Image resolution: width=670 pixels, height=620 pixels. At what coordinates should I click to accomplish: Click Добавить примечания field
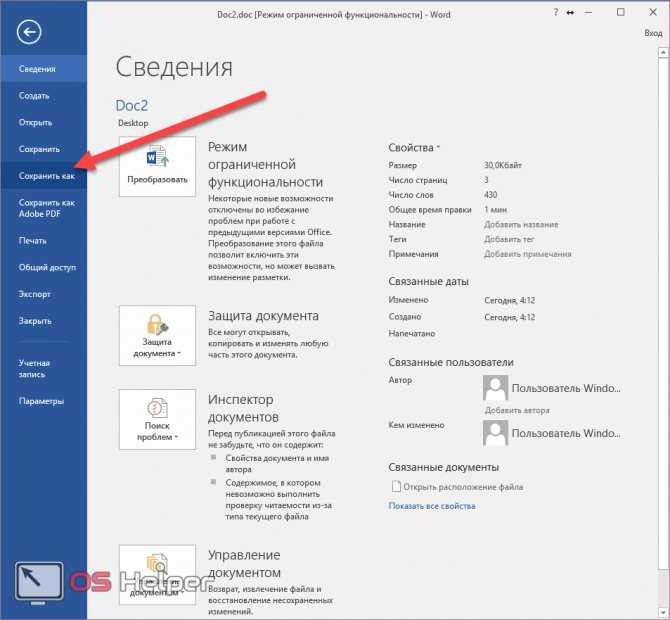pos(527,254)
